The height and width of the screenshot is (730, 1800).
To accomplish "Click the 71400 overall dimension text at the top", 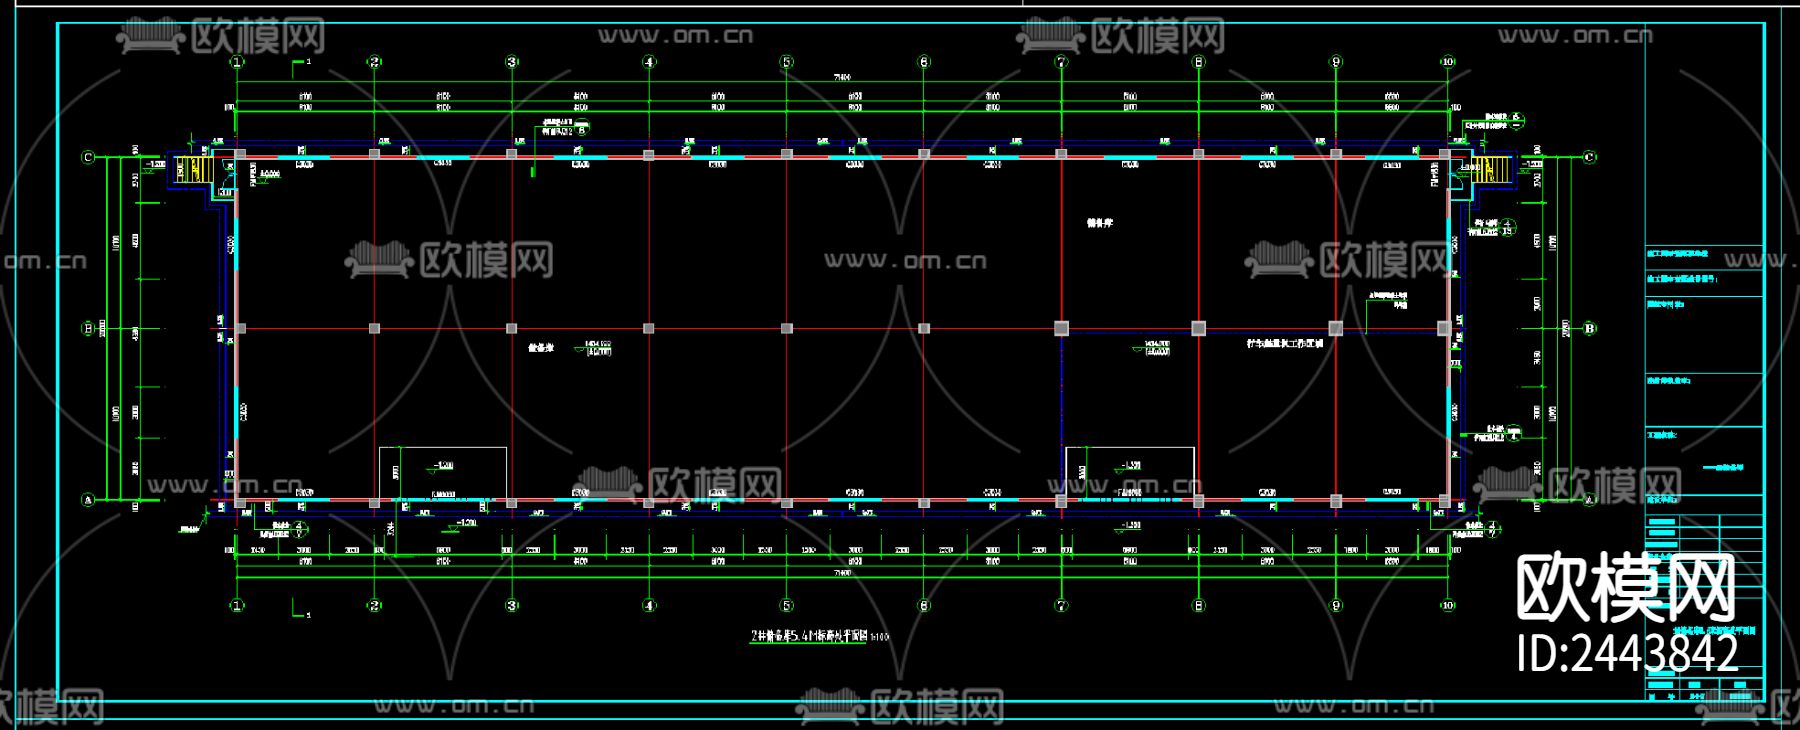I will coord(842,77).
